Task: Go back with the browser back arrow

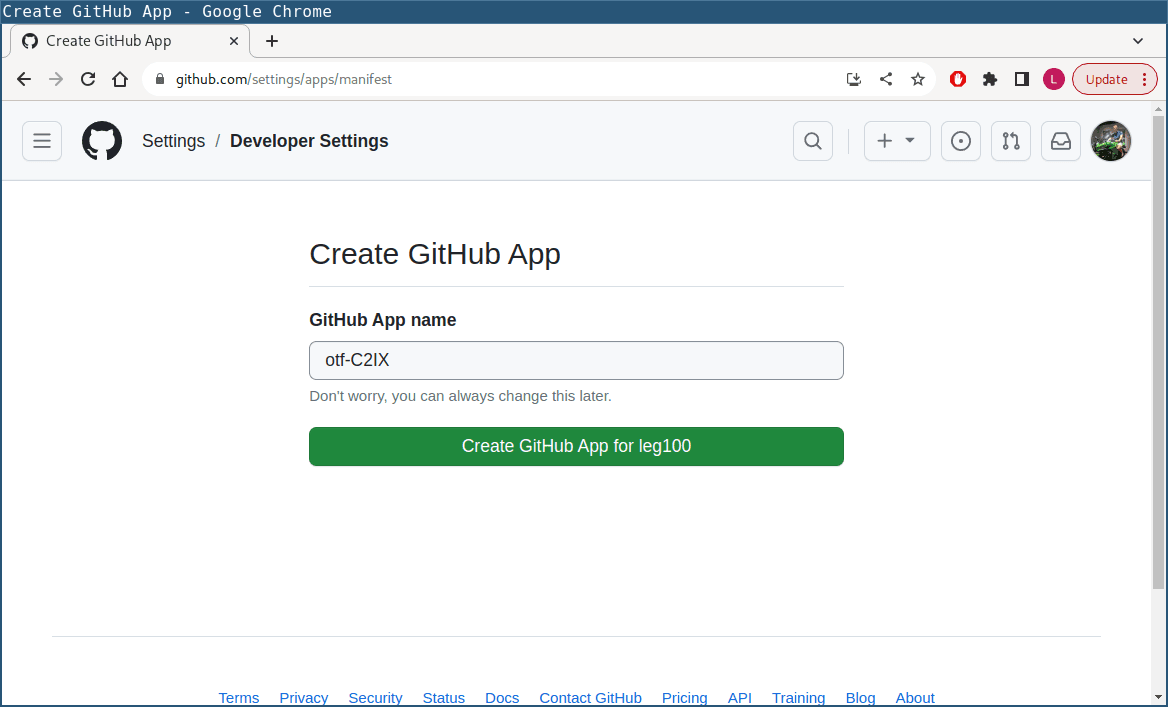Action: click(x=24, y=79)
